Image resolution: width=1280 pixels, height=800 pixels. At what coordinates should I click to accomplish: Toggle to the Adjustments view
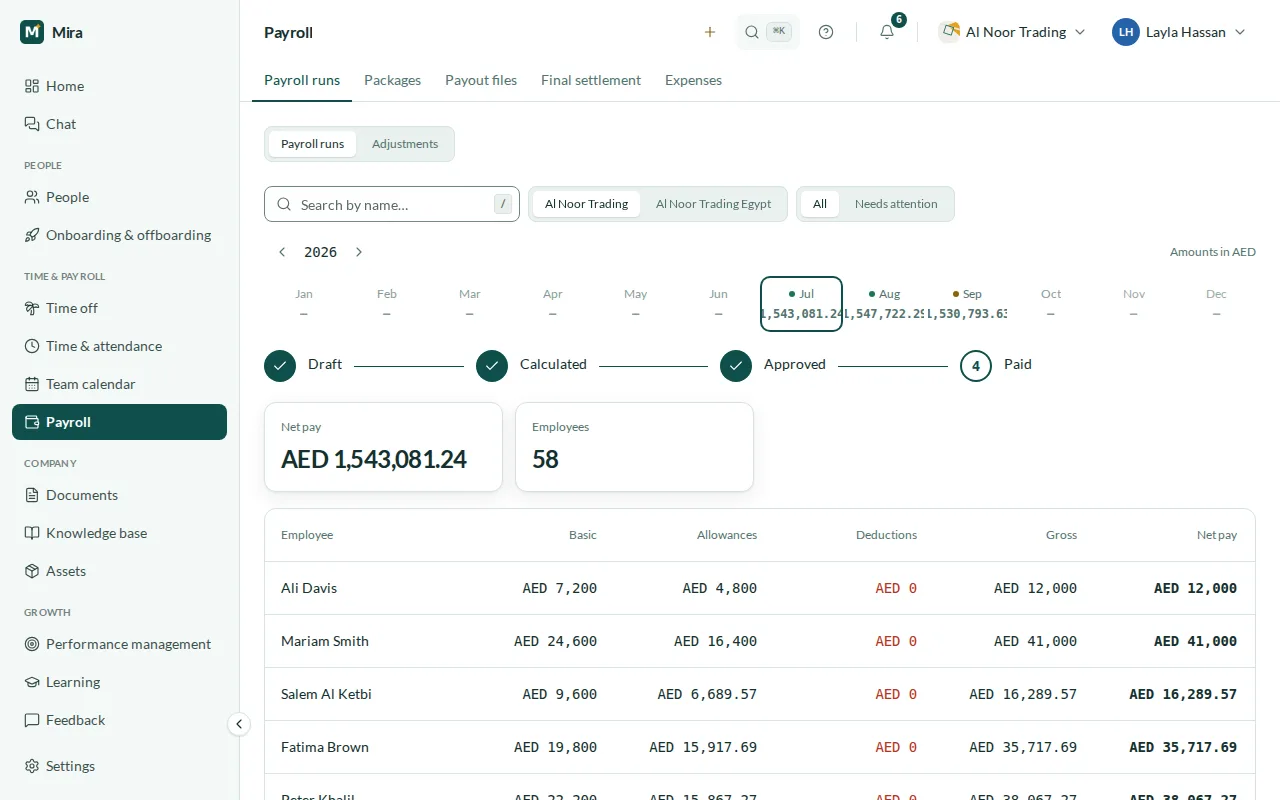point(405,144)
